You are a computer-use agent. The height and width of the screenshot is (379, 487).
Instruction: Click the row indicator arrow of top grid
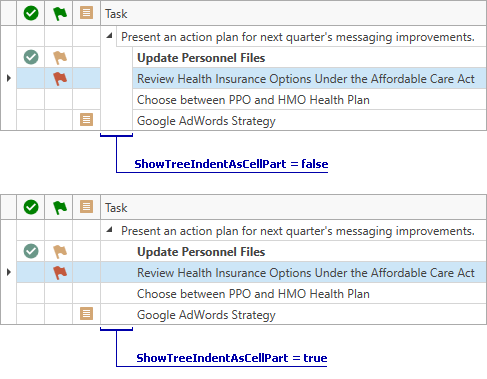(9, 78)
